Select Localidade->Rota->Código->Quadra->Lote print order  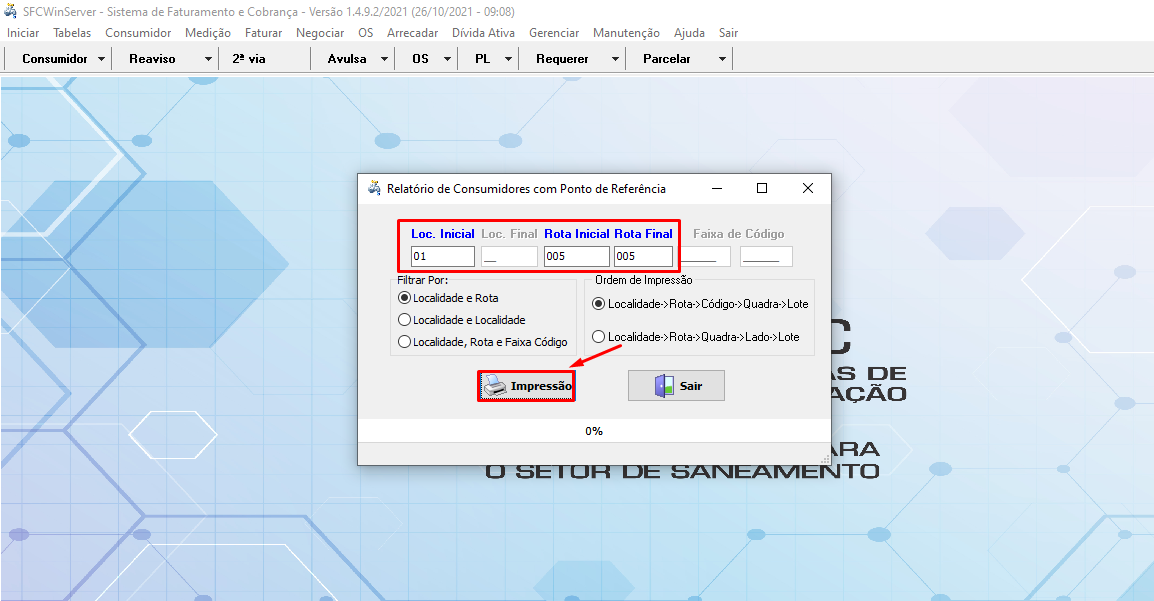pos(599,303)
